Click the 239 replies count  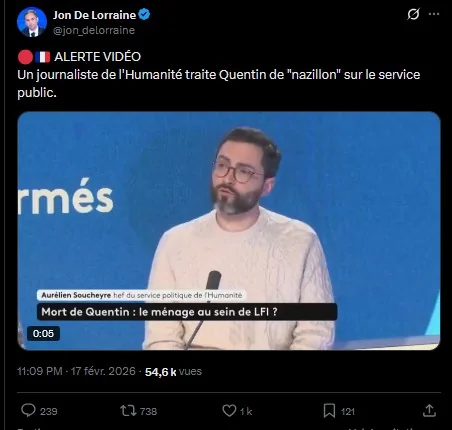(49, 412)
